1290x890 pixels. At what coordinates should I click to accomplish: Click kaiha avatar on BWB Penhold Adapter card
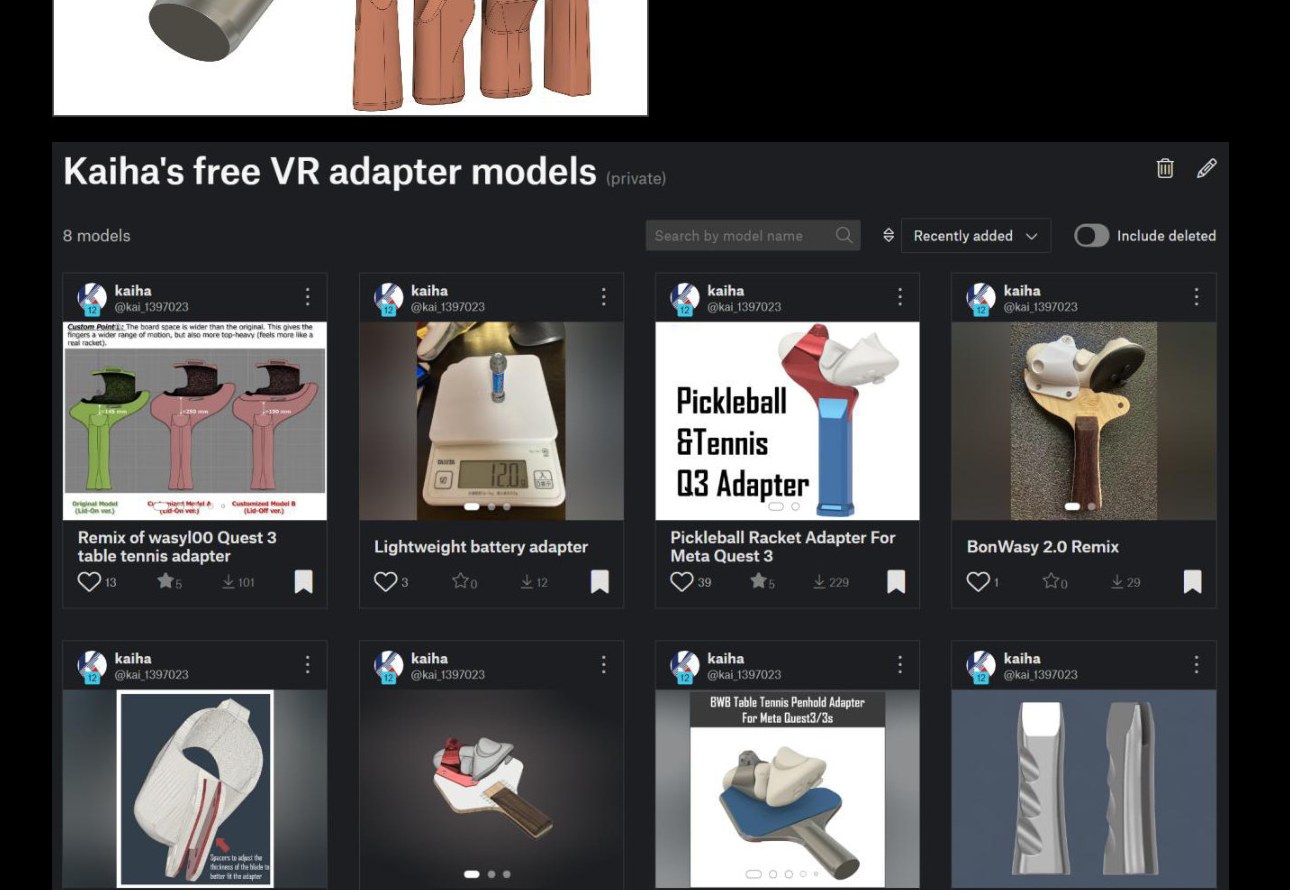(685, 666)
